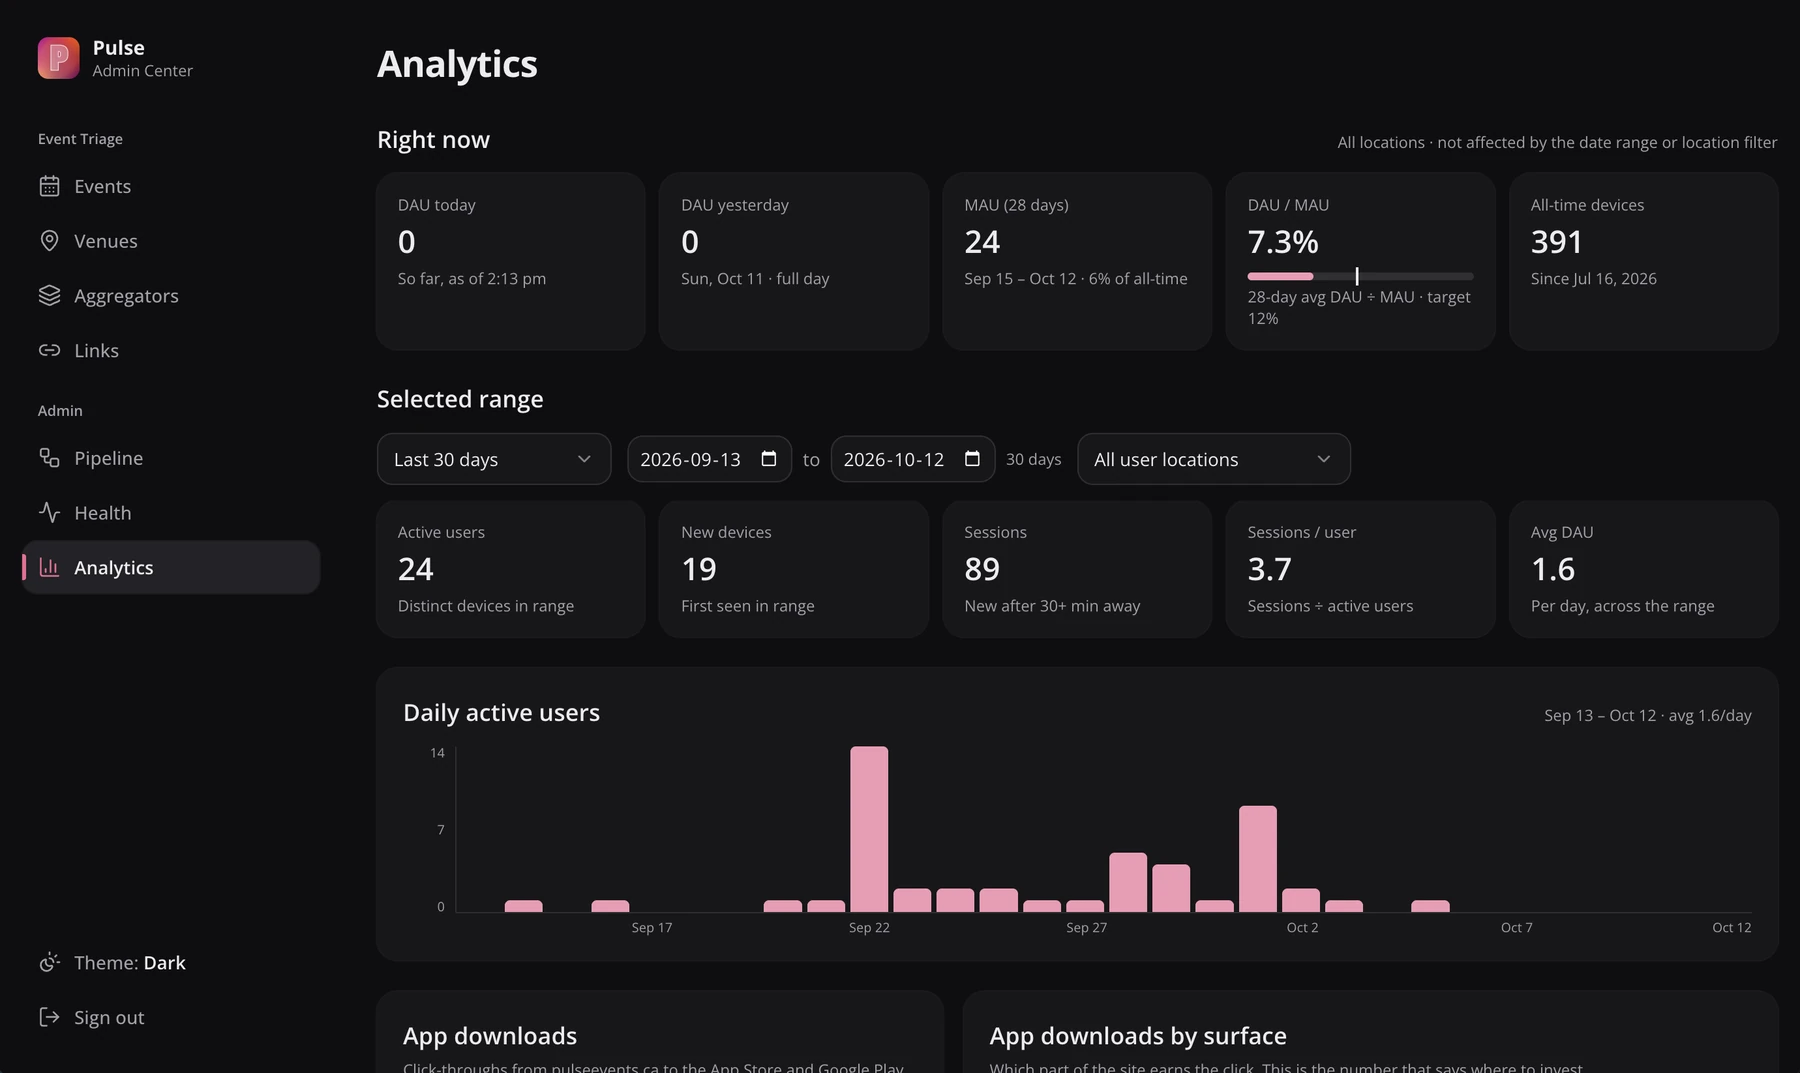Switch to the Health page
This screenshot has height=1073, width=1800.
point(171,513)
